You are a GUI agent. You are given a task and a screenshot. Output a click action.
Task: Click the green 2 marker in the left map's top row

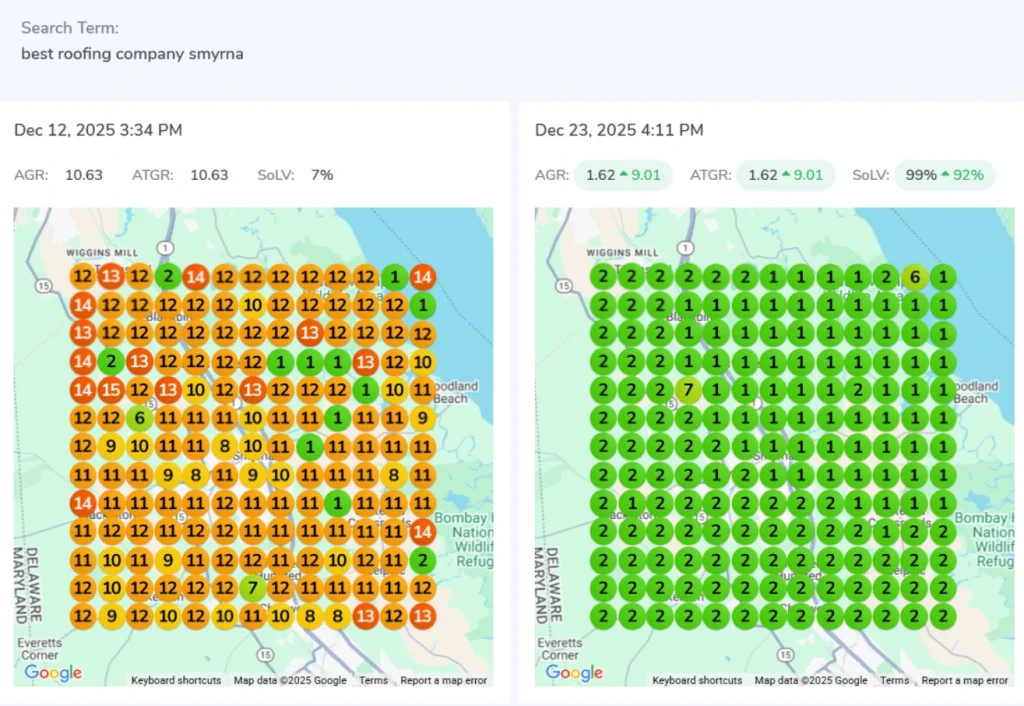tap(167, 278)
